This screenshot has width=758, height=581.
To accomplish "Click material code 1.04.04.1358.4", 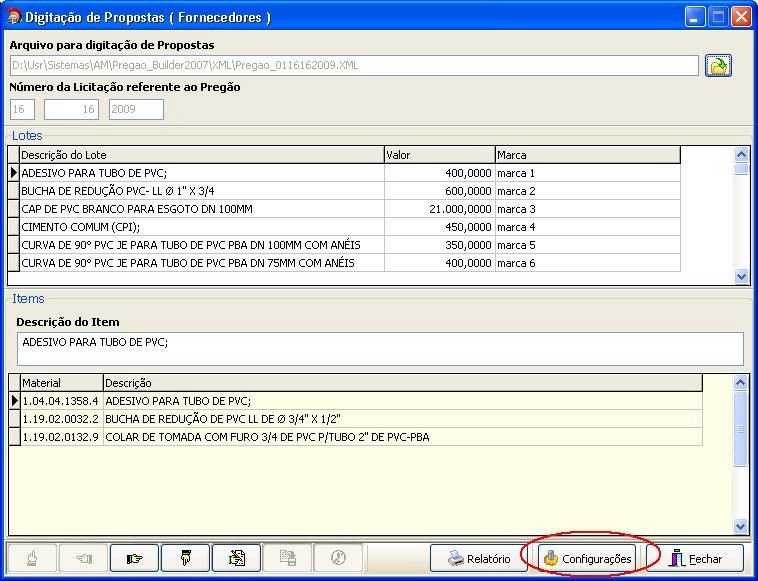I will [62, 401].
